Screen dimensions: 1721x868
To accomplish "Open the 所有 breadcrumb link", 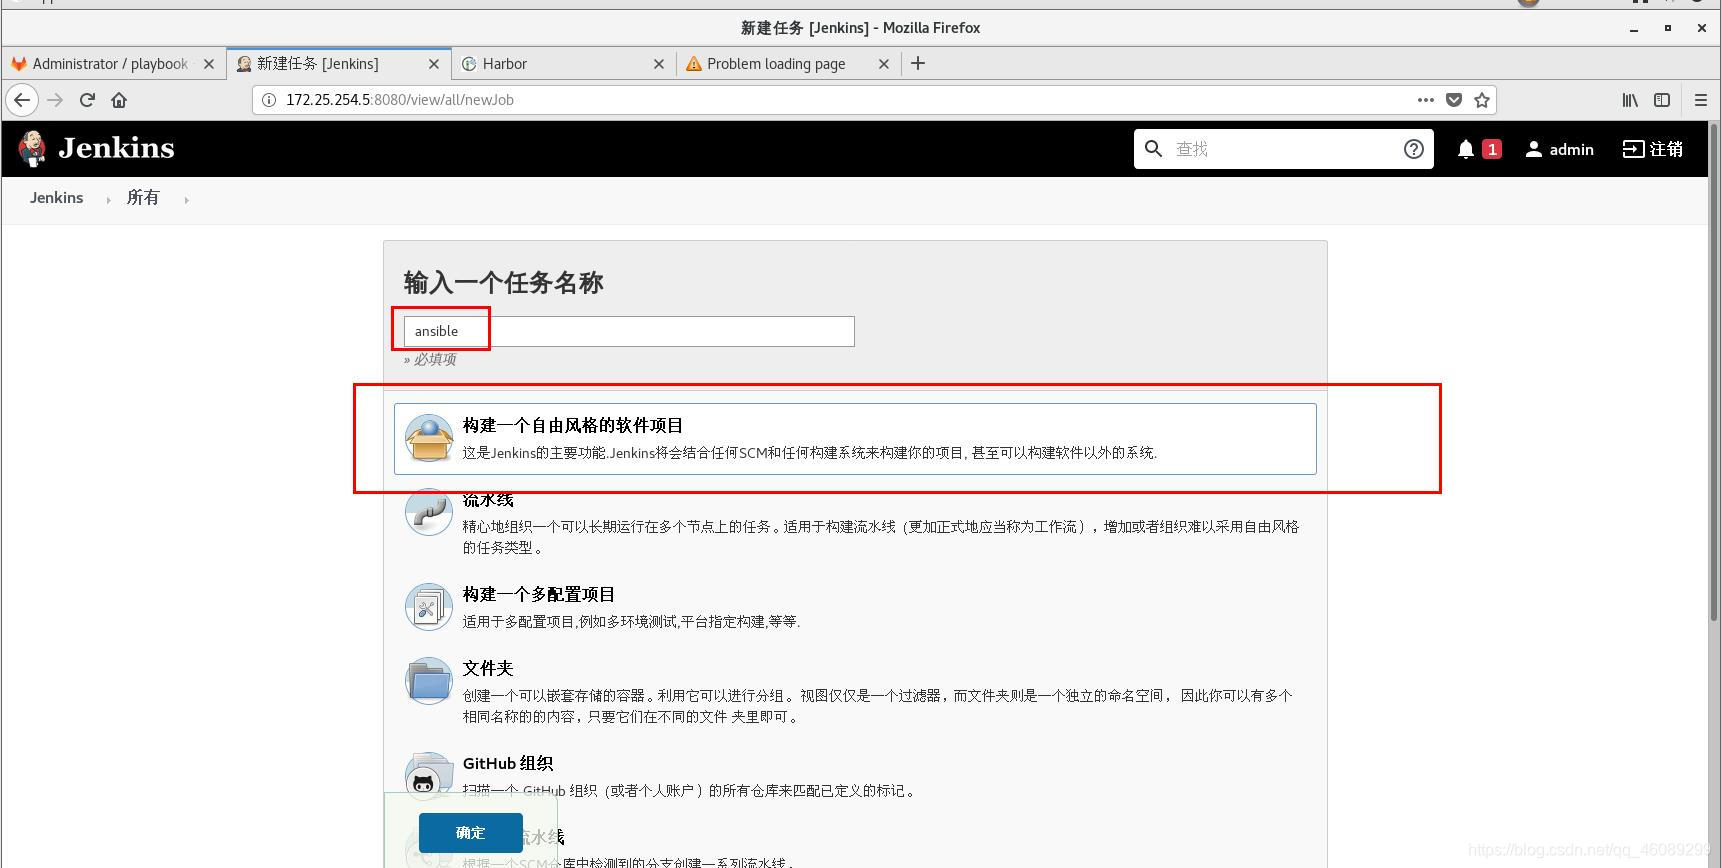I will click(x=143, y=198).
